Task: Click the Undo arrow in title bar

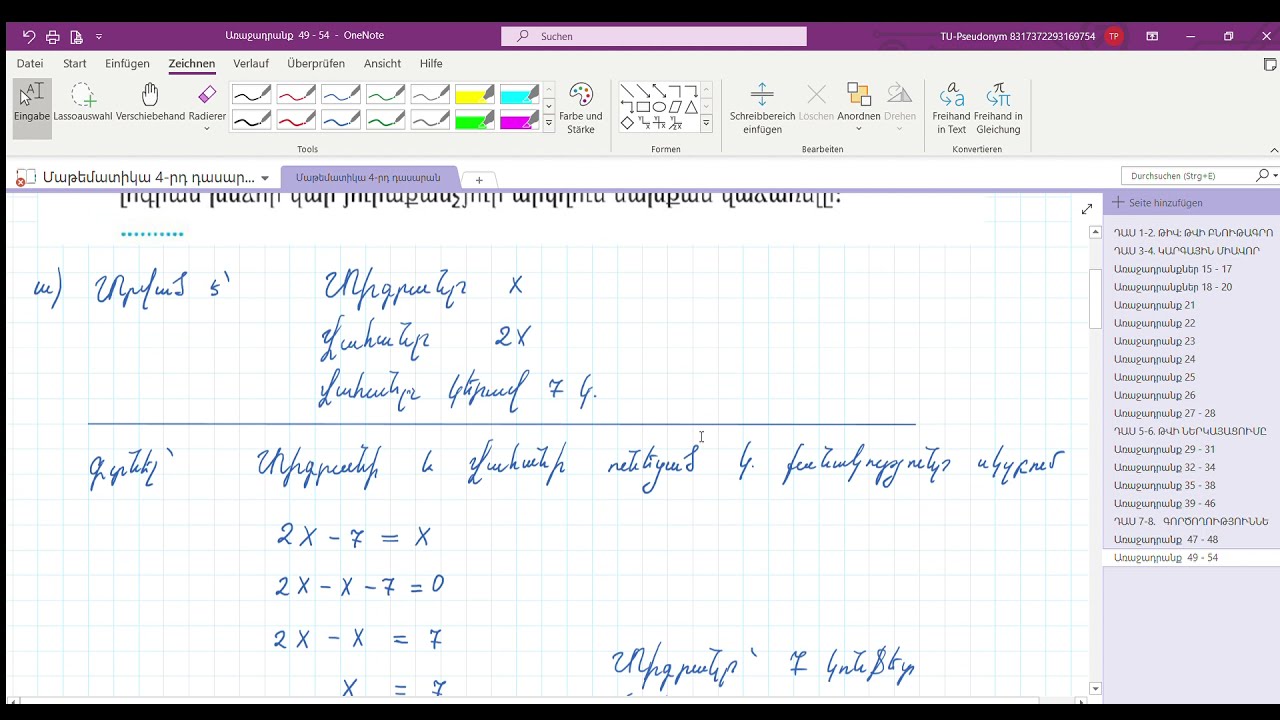Action: pyautogui.click(x=29, y=36)
